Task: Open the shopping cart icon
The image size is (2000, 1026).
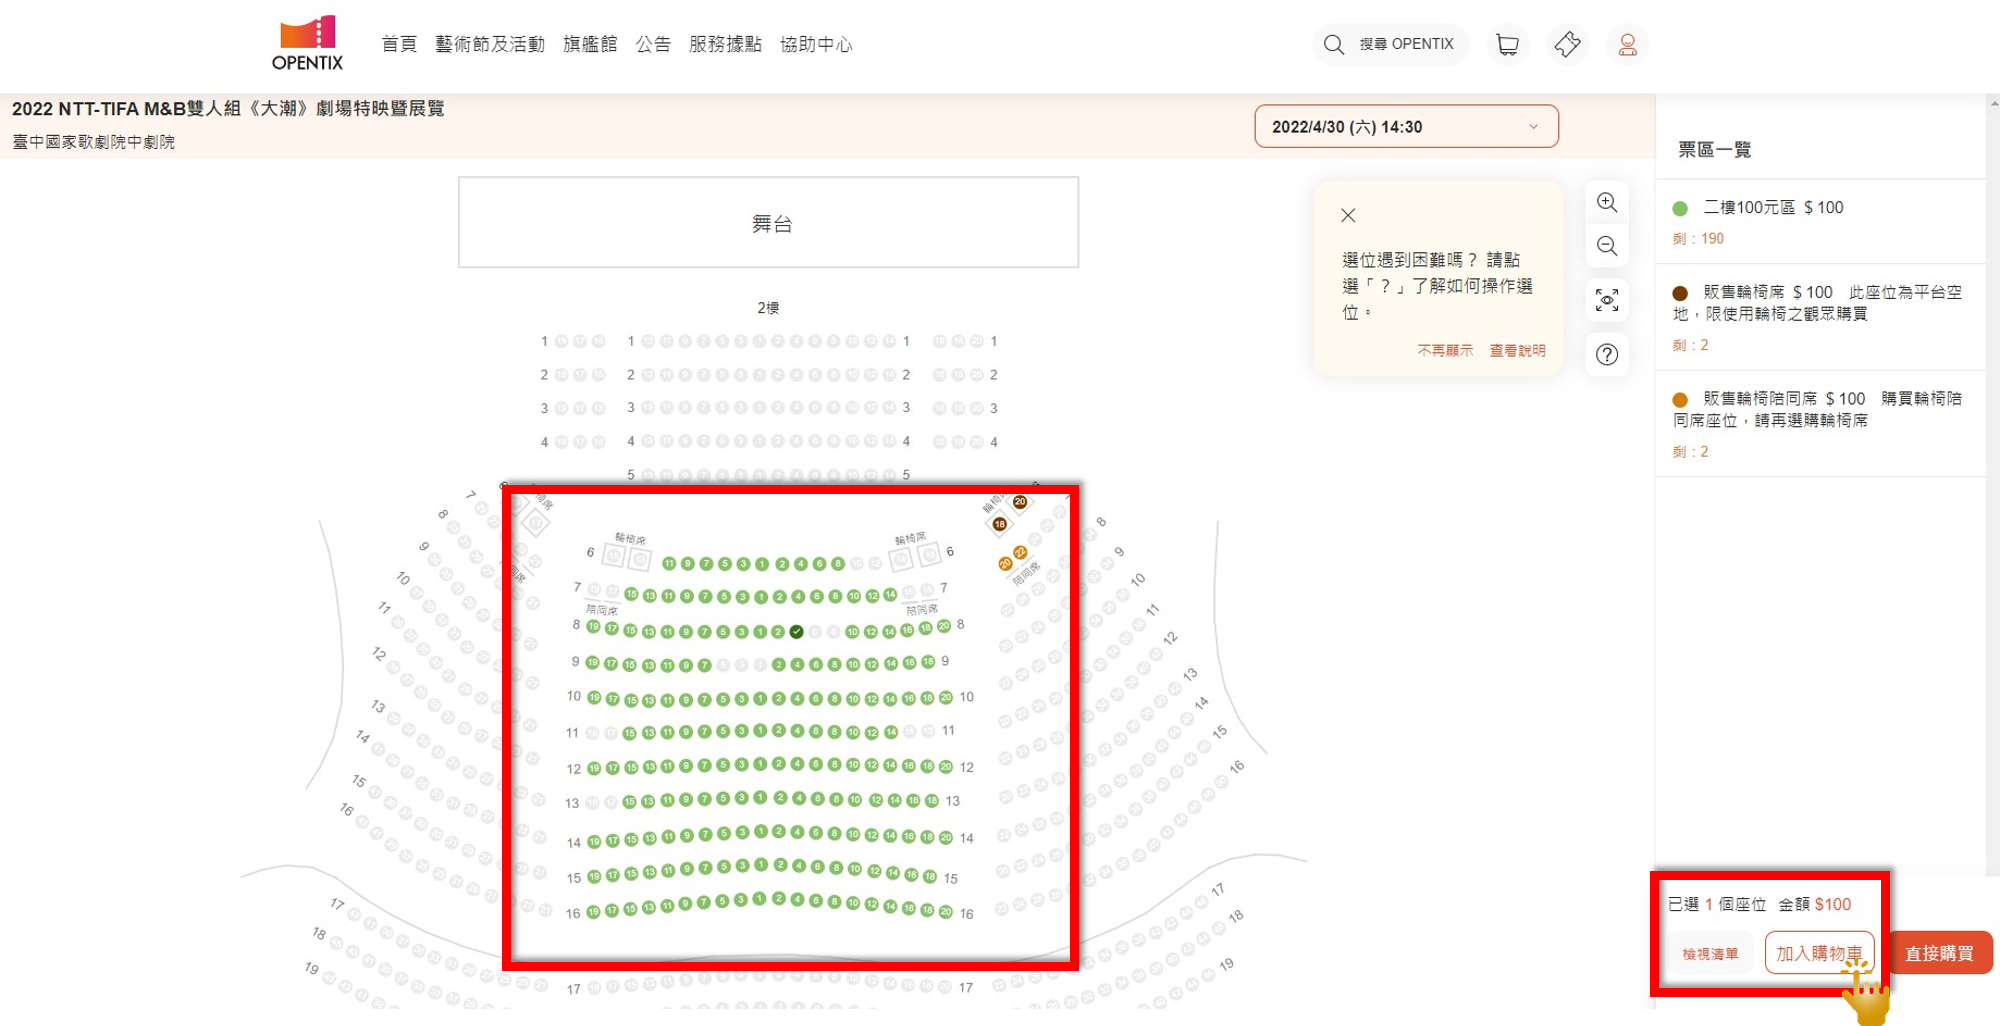Action: click(x=1507, y=44)
